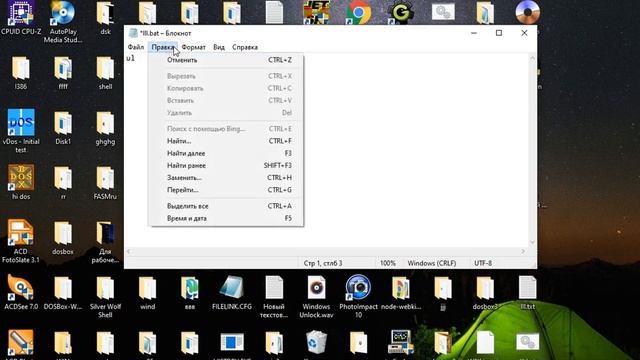Open the ghghg folder
The height and width of the screenshot is (360, 640).
pyautogui.click(x=105, y=128)
